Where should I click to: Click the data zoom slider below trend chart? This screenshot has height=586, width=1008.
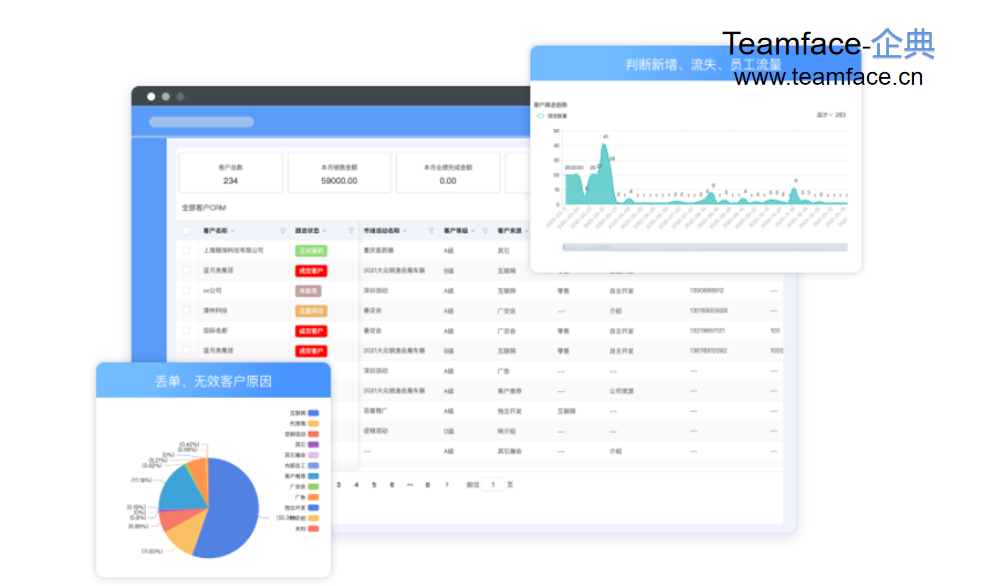pyautogui.click(x=704, y=246)
